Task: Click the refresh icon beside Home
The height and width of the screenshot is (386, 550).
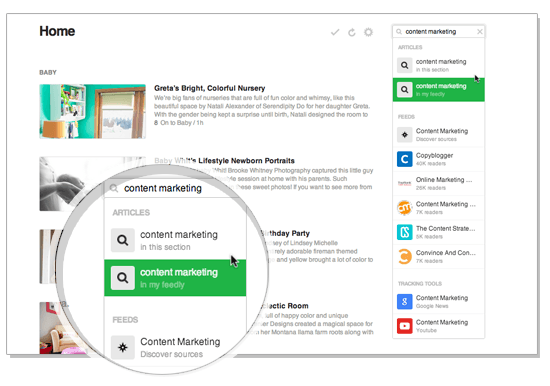Action: point(351,32)
